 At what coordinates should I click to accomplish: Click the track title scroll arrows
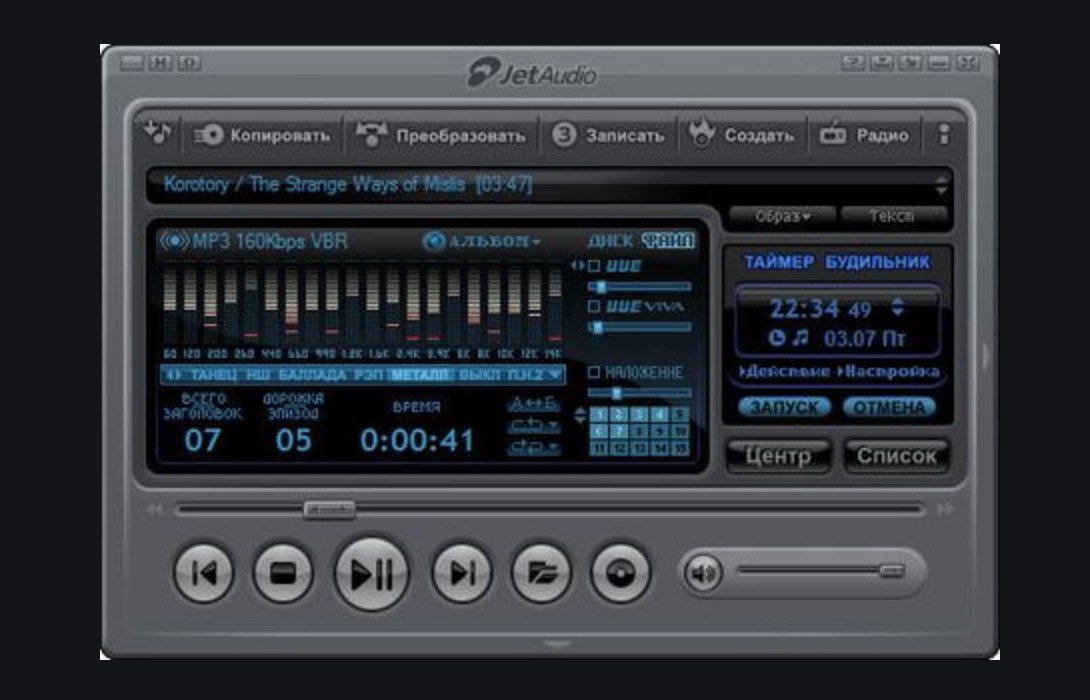point(941,185)
